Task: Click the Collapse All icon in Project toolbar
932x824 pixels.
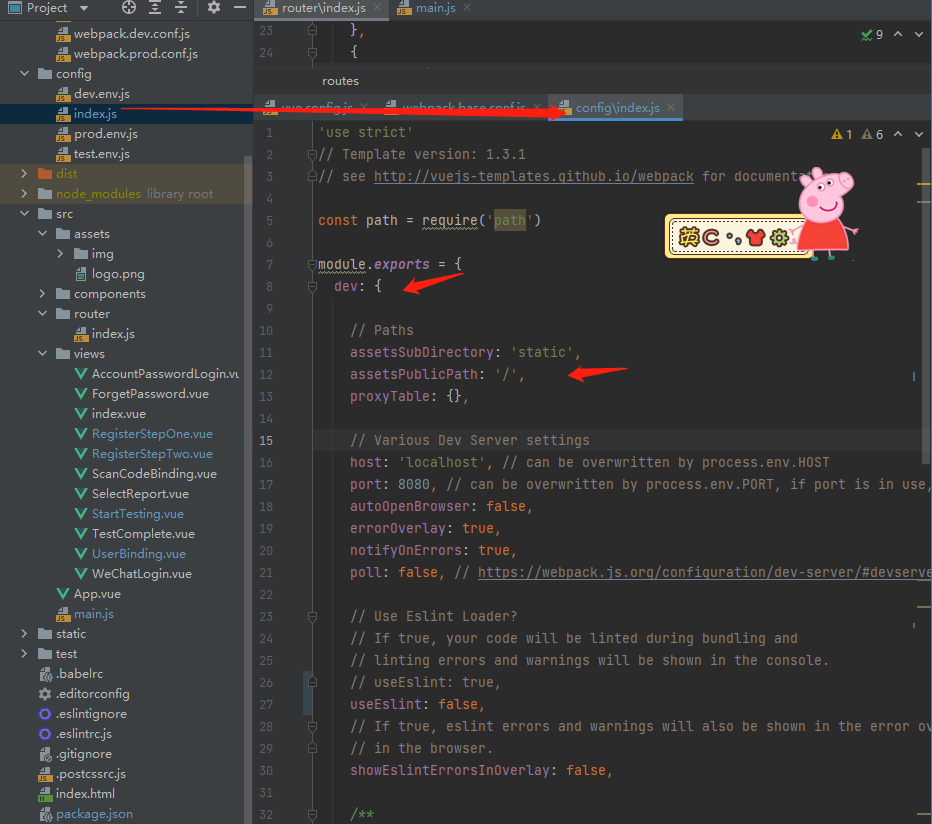Action: pyautogui.click(x=181, y=8)
